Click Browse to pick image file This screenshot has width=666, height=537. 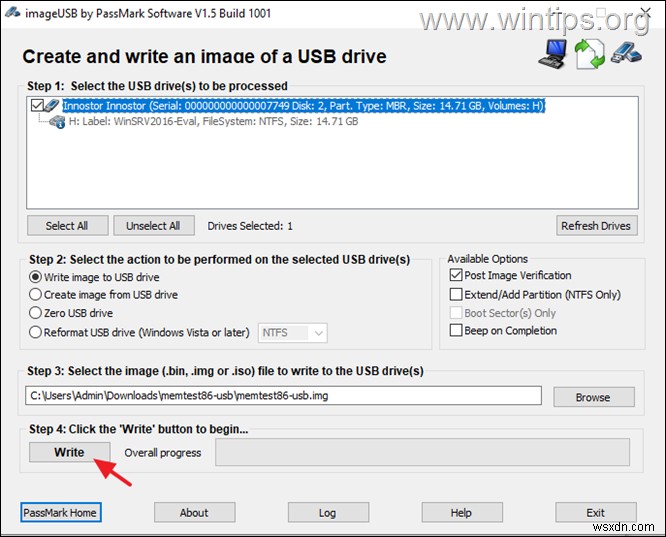tap(594, 397)
